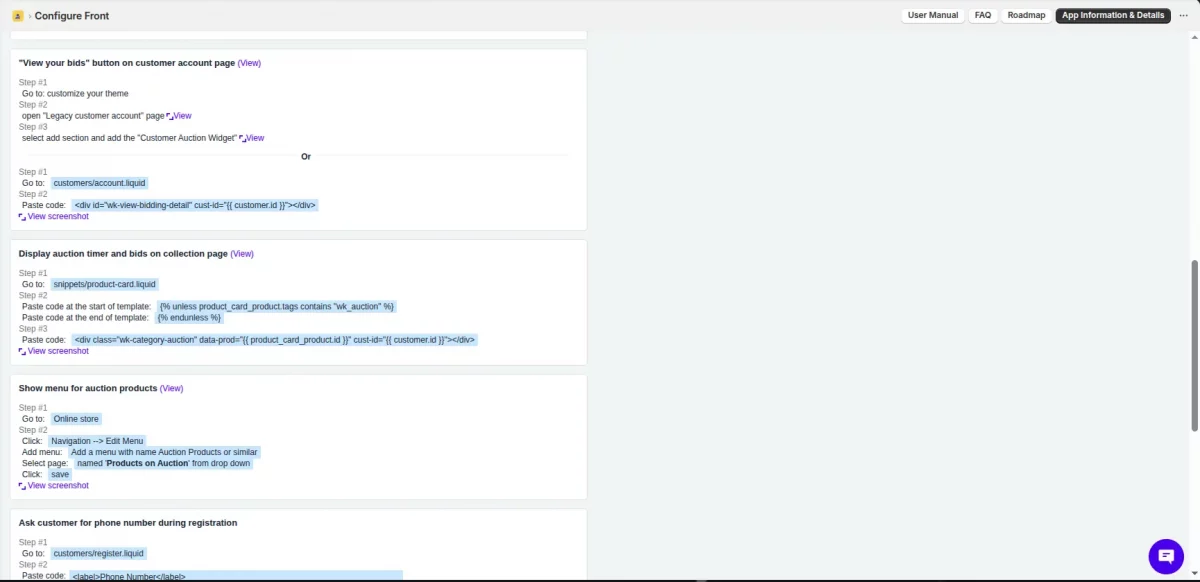
Task: View screenshot for collection page code
Action: pyautogui.click(x=58, y=351)
